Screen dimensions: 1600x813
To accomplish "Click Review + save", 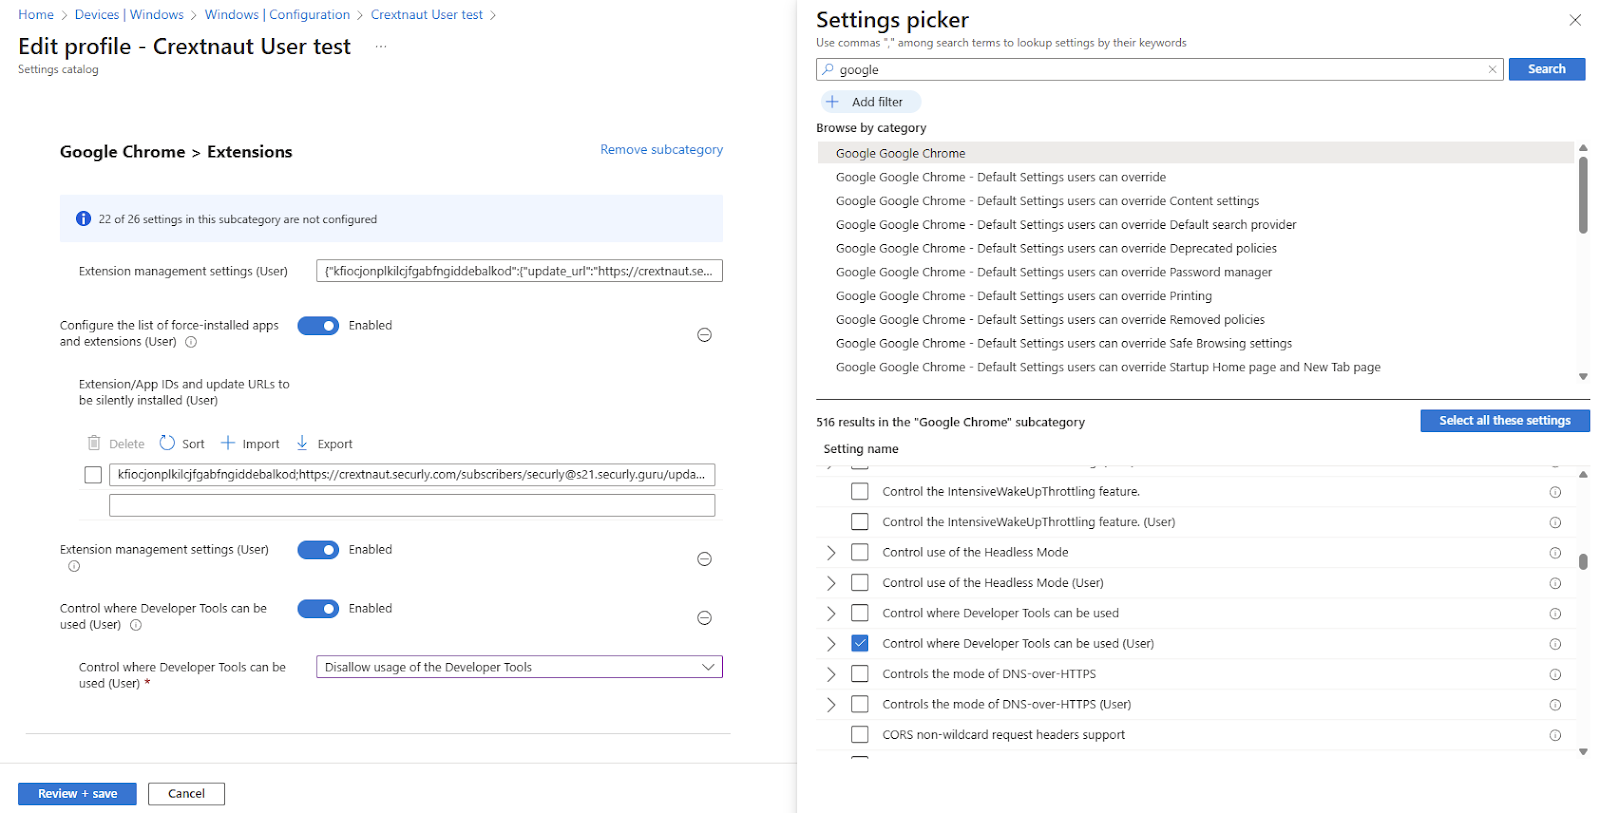I will pyautogui.click(x=77, y=794).
